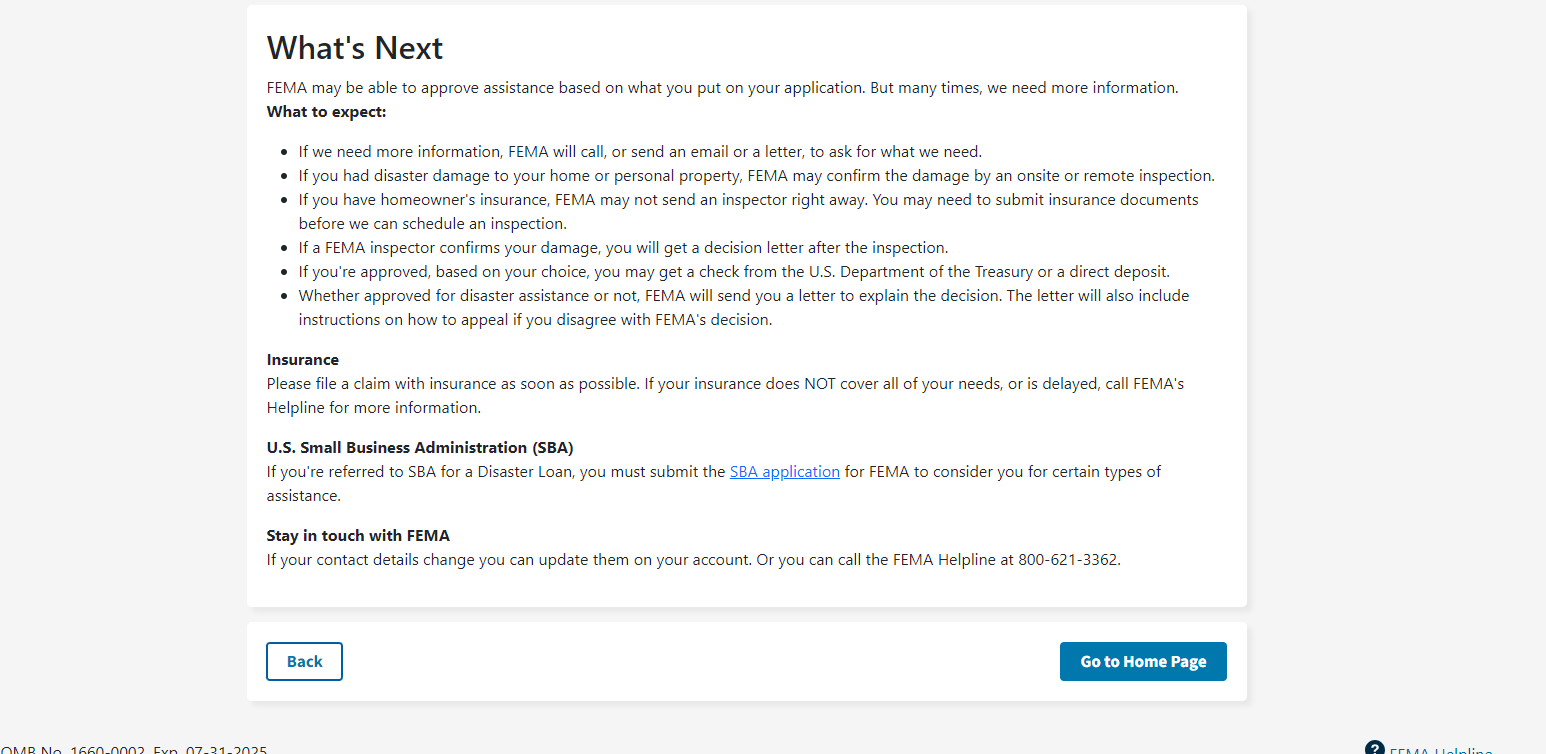
Task: Click the question mark help icon
Action: [x=1374, y=748]
